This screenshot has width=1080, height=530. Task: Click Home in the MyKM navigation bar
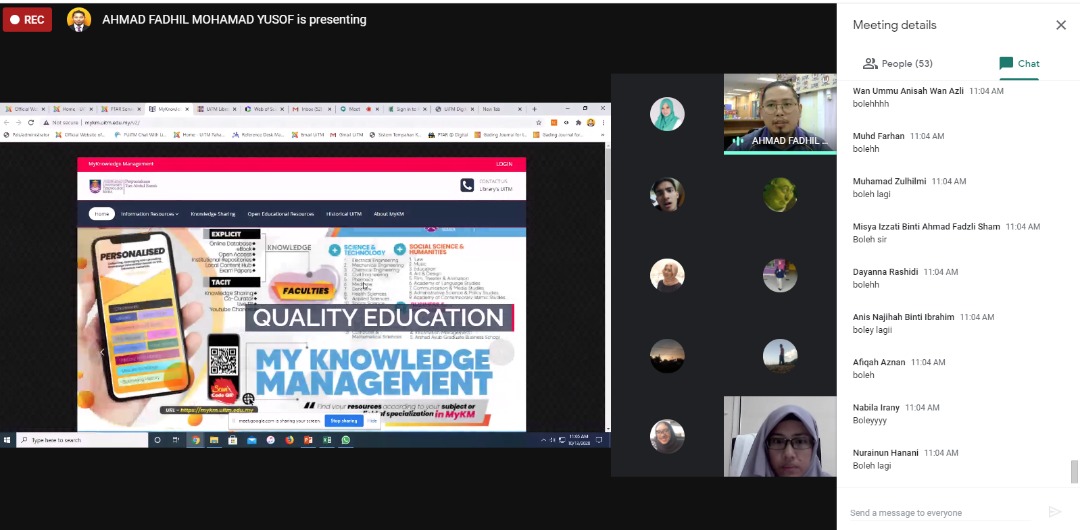[102, 214]
